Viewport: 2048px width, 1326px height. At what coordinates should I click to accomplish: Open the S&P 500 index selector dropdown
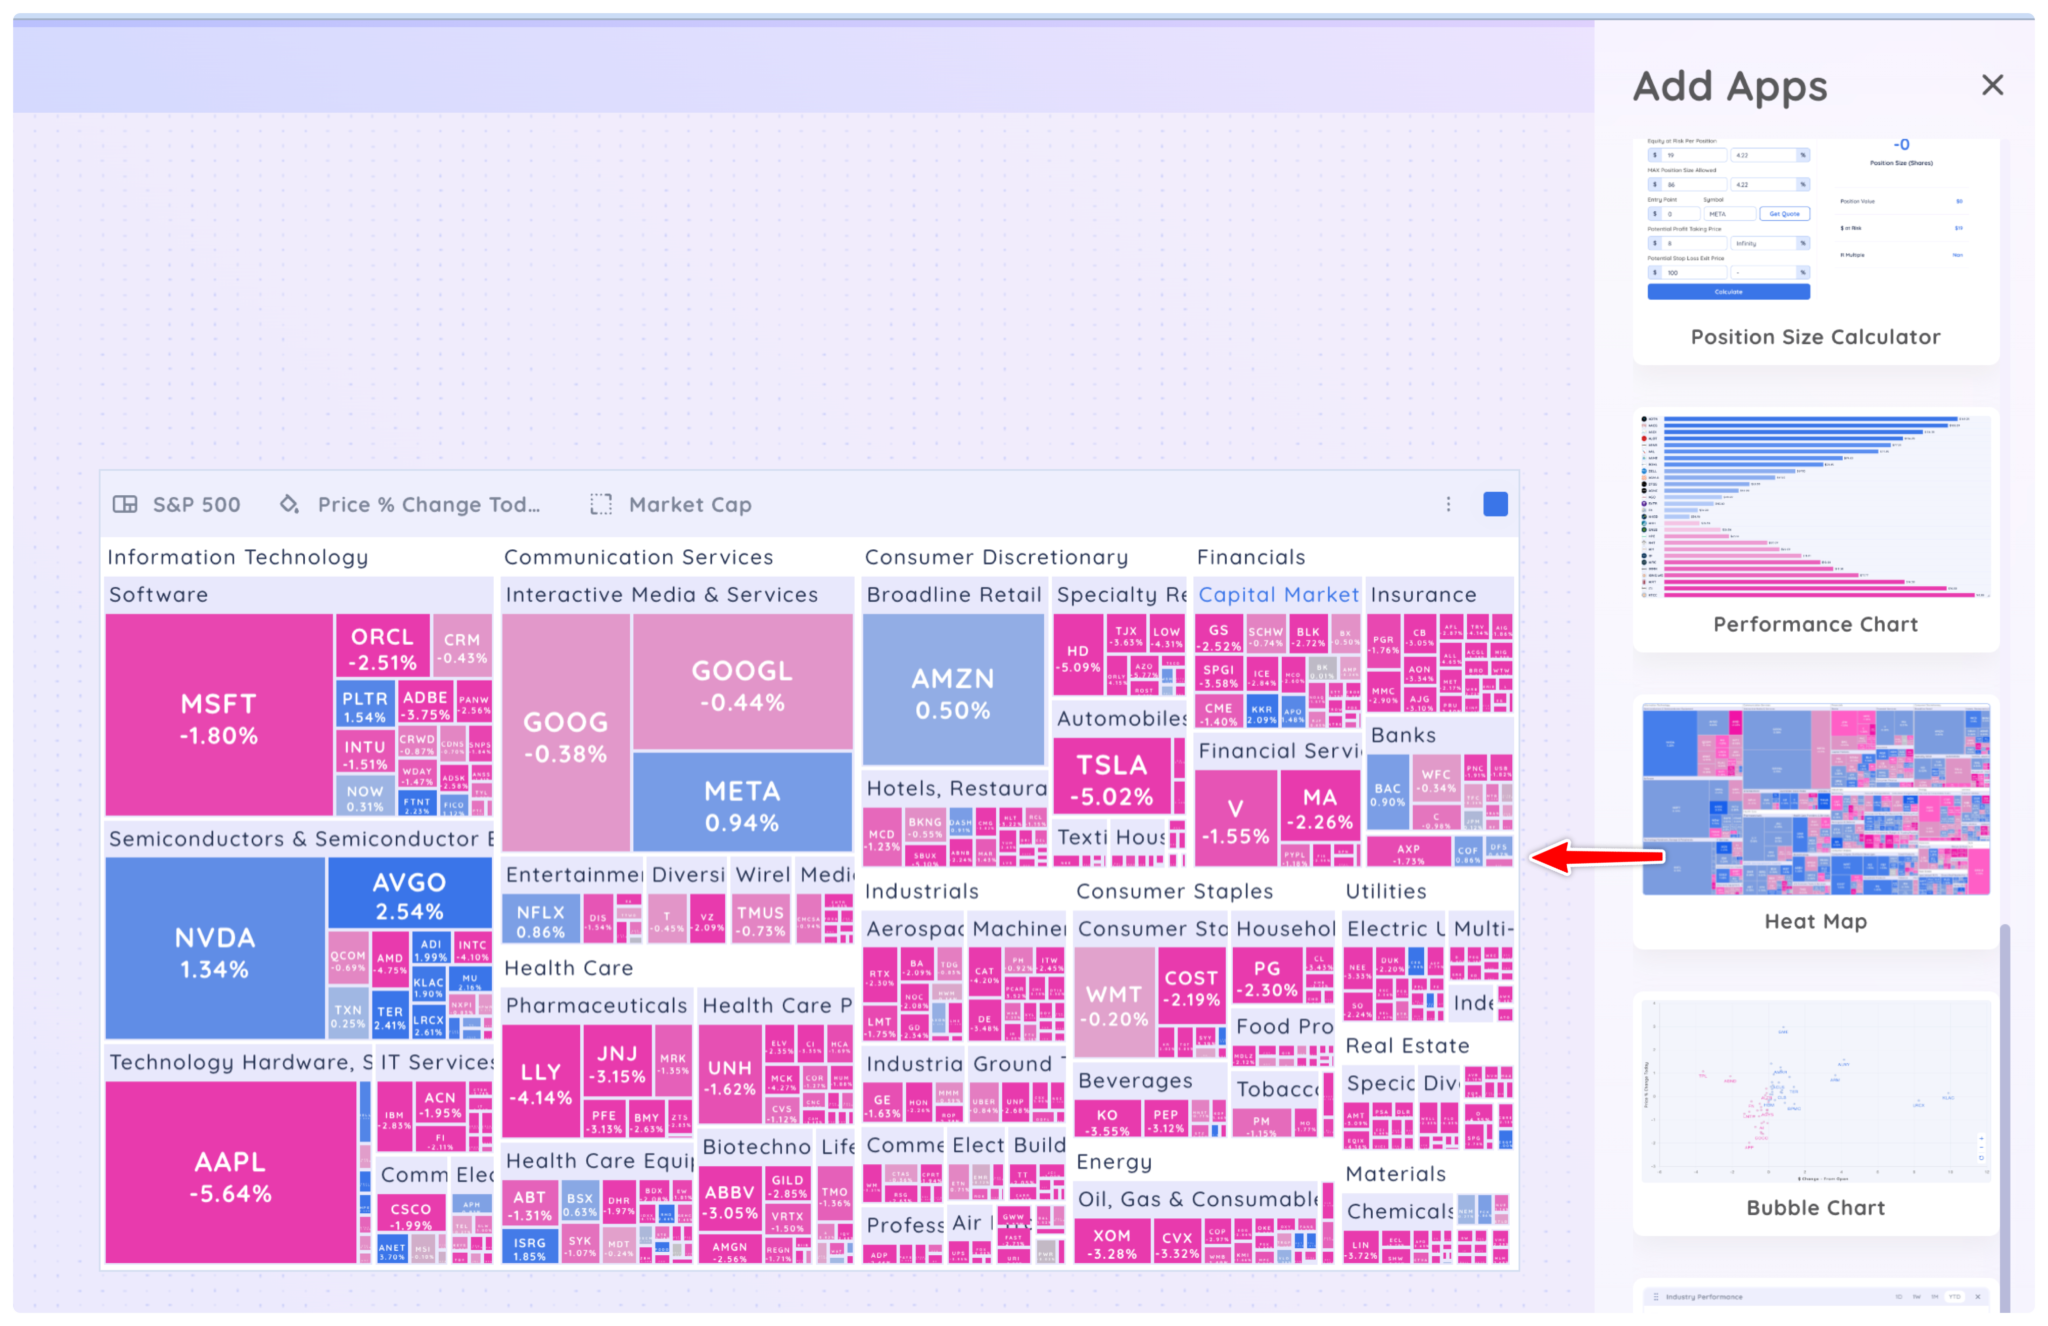196,505
